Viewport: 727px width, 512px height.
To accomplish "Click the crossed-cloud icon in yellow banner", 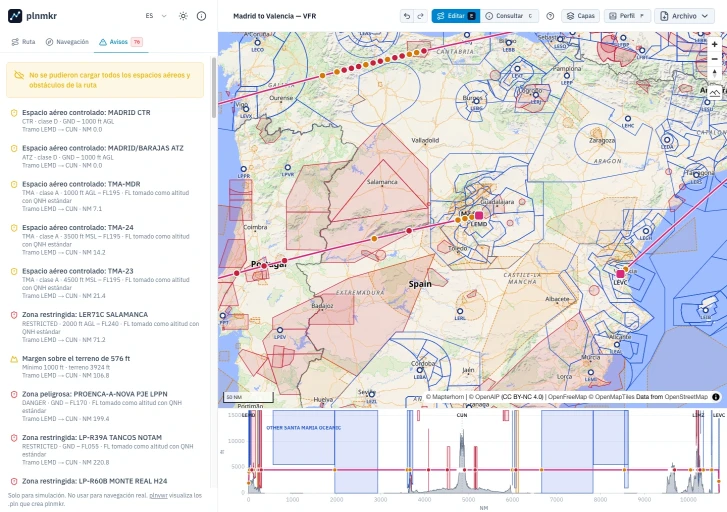I will pyautogui.click(x=19, y=75).
